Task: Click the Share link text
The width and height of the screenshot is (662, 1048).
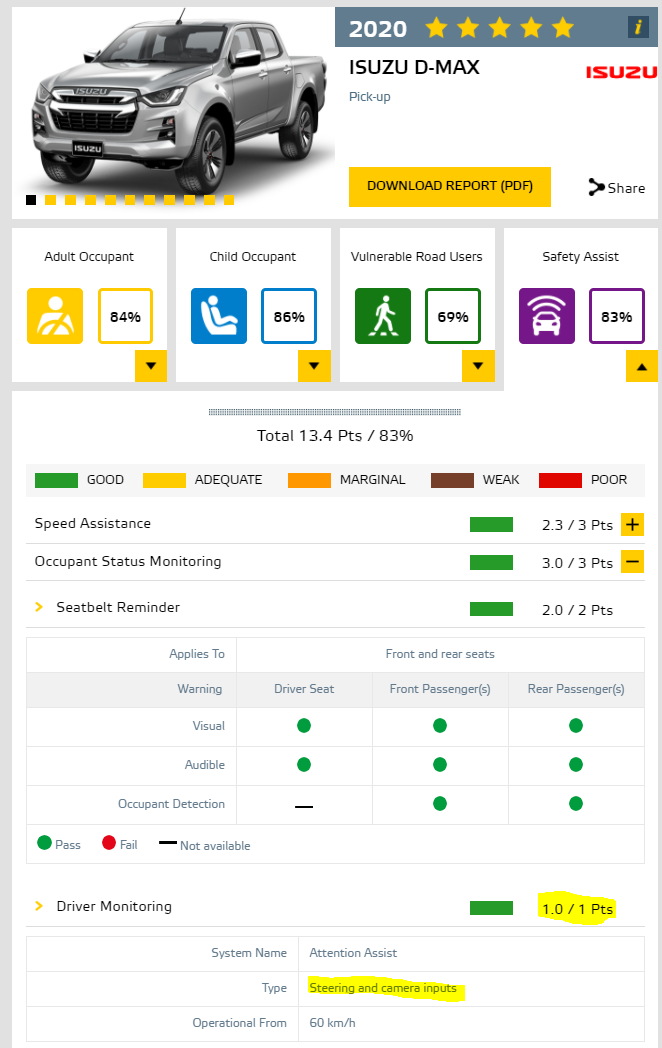Action: point(627,188)
